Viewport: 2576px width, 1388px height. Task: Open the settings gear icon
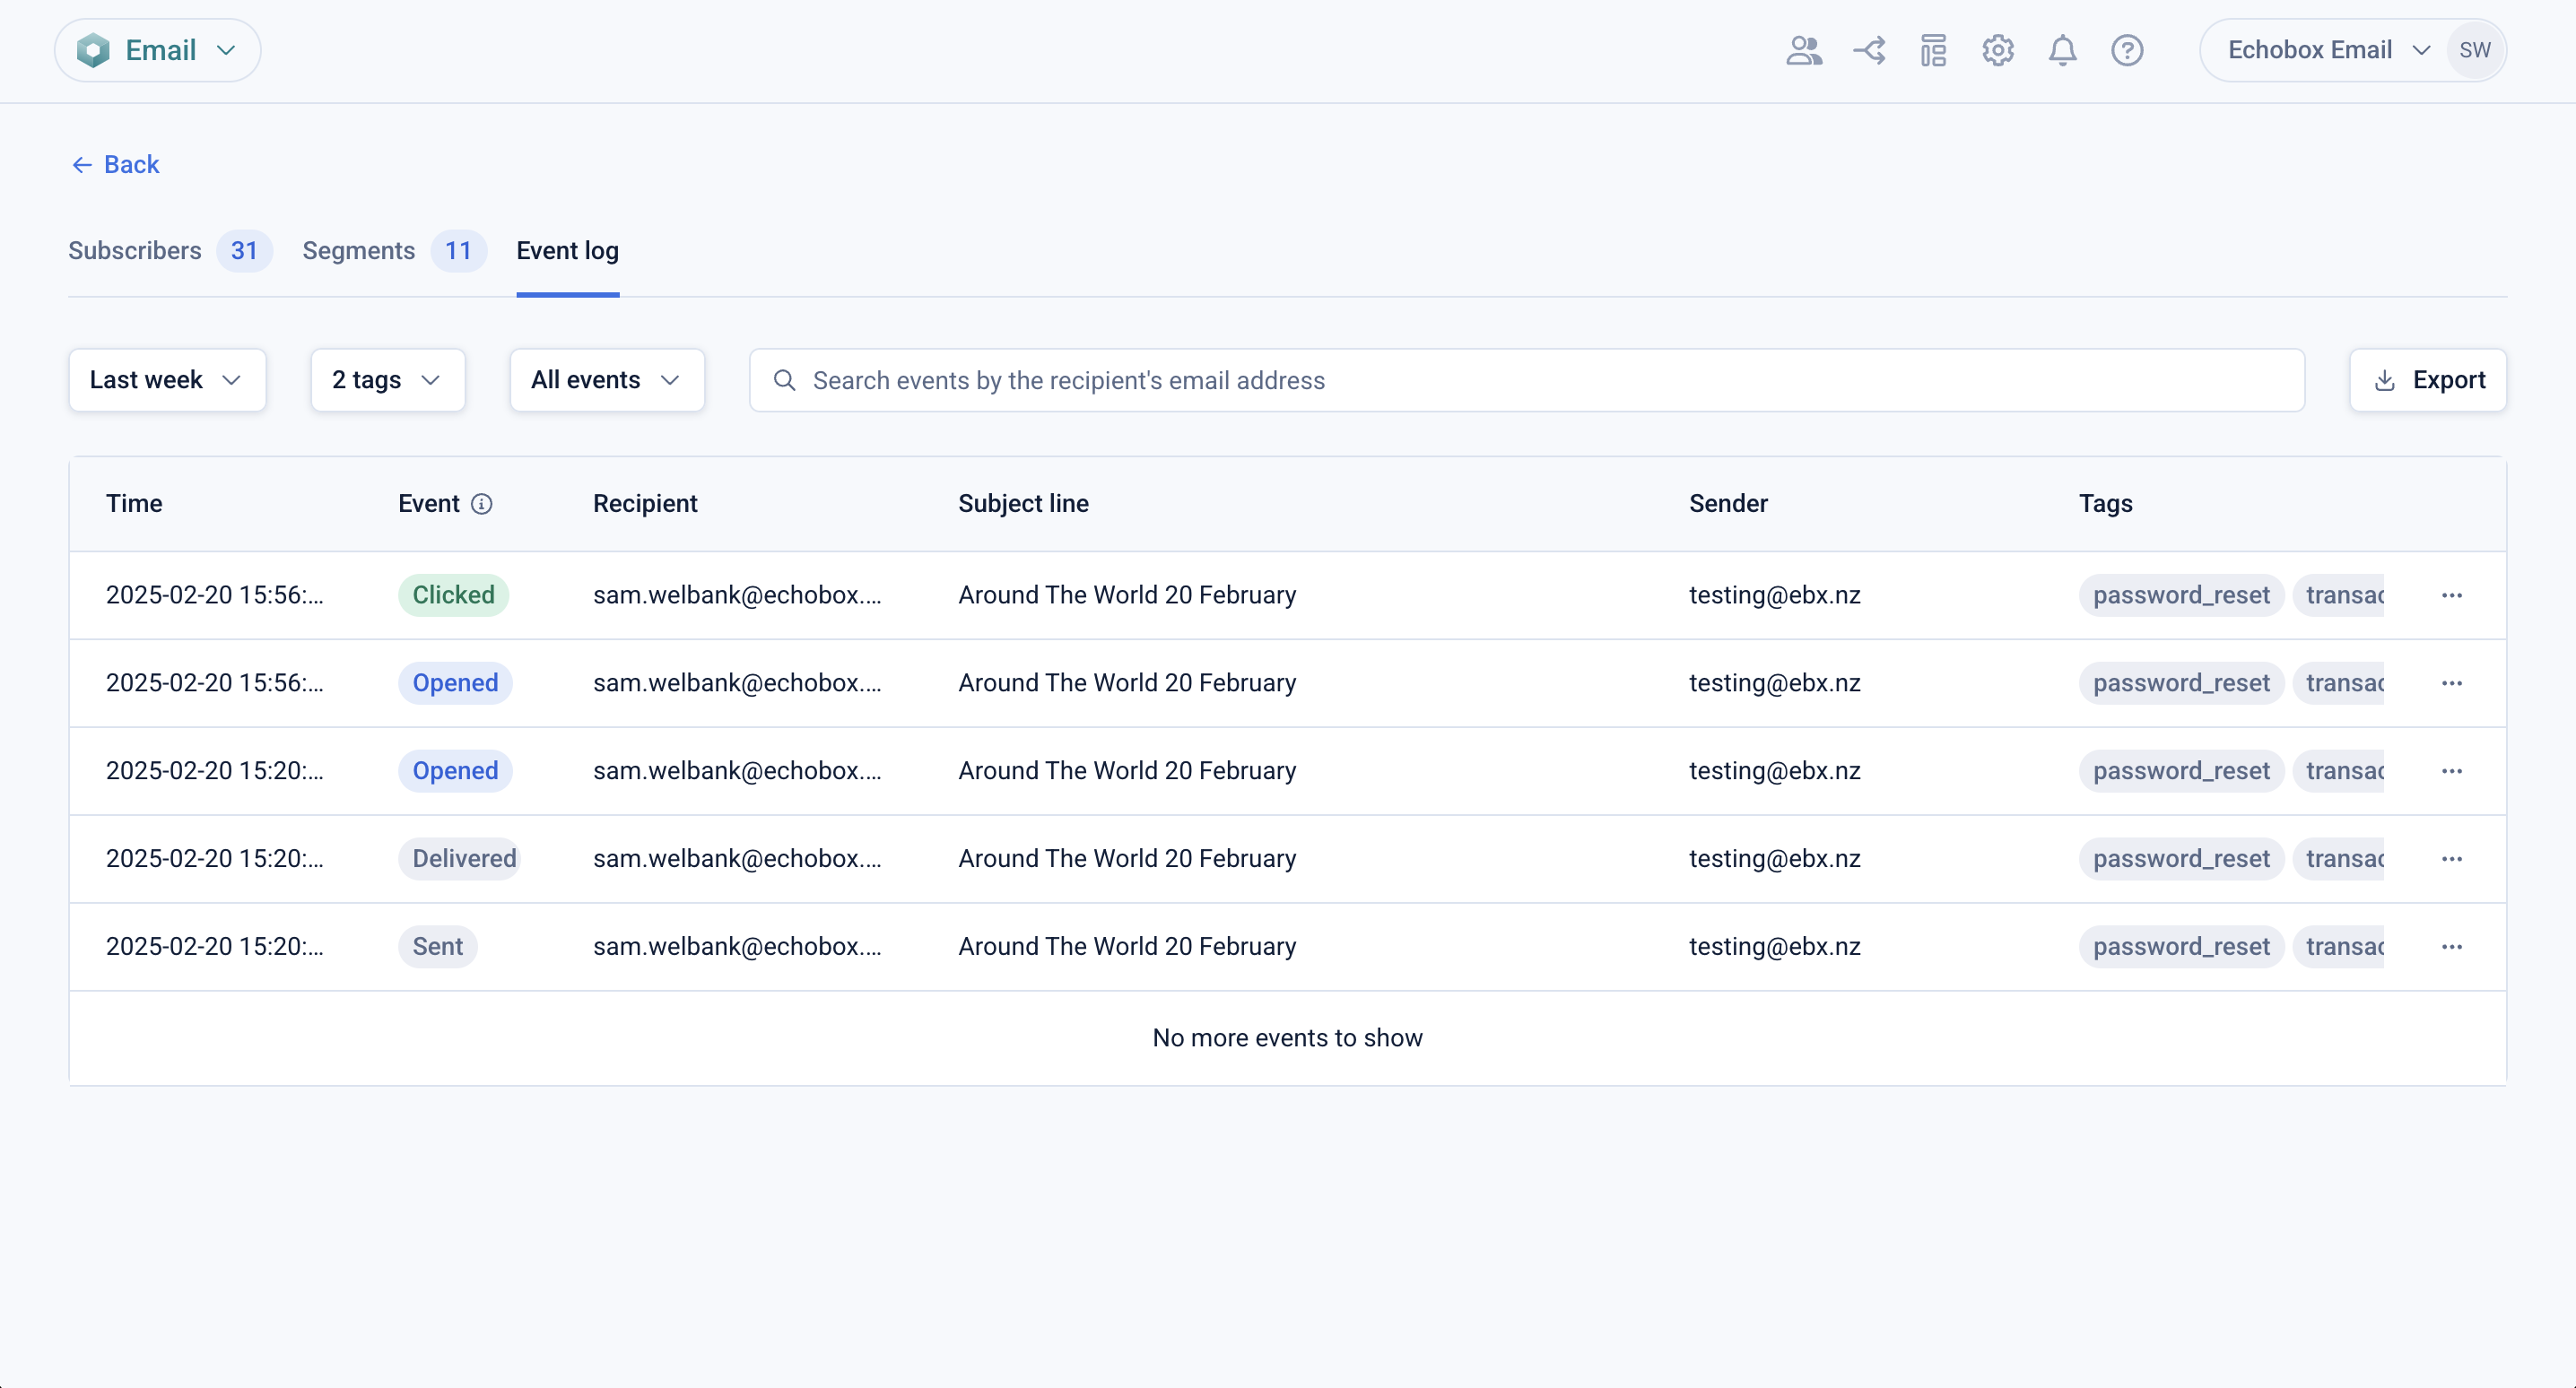(x=1998, y=50)
